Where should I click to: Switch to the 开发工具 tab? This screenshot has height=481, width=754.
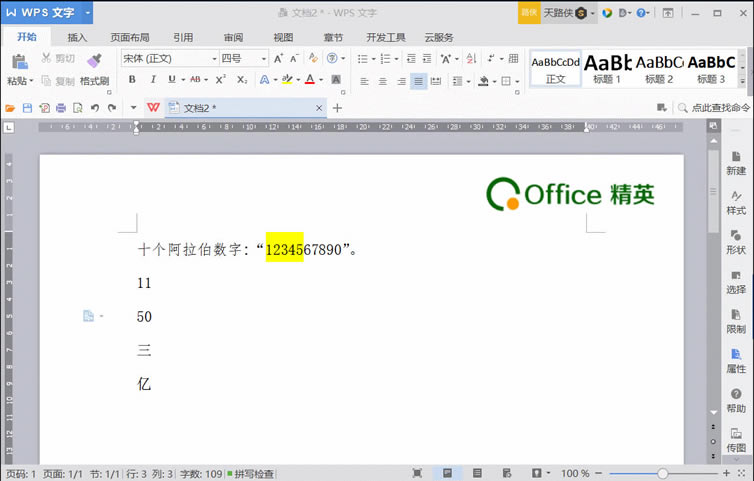(386, 38)
